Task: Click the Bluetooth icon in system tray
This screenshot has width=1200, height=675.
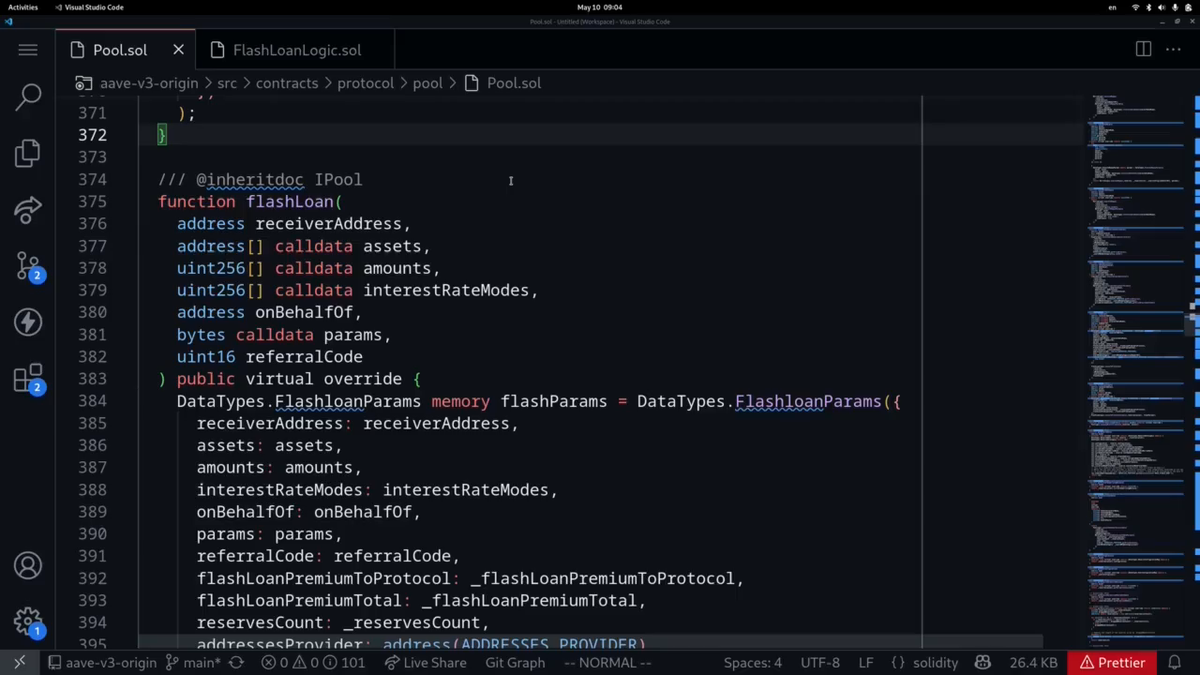Action: 1148,7
